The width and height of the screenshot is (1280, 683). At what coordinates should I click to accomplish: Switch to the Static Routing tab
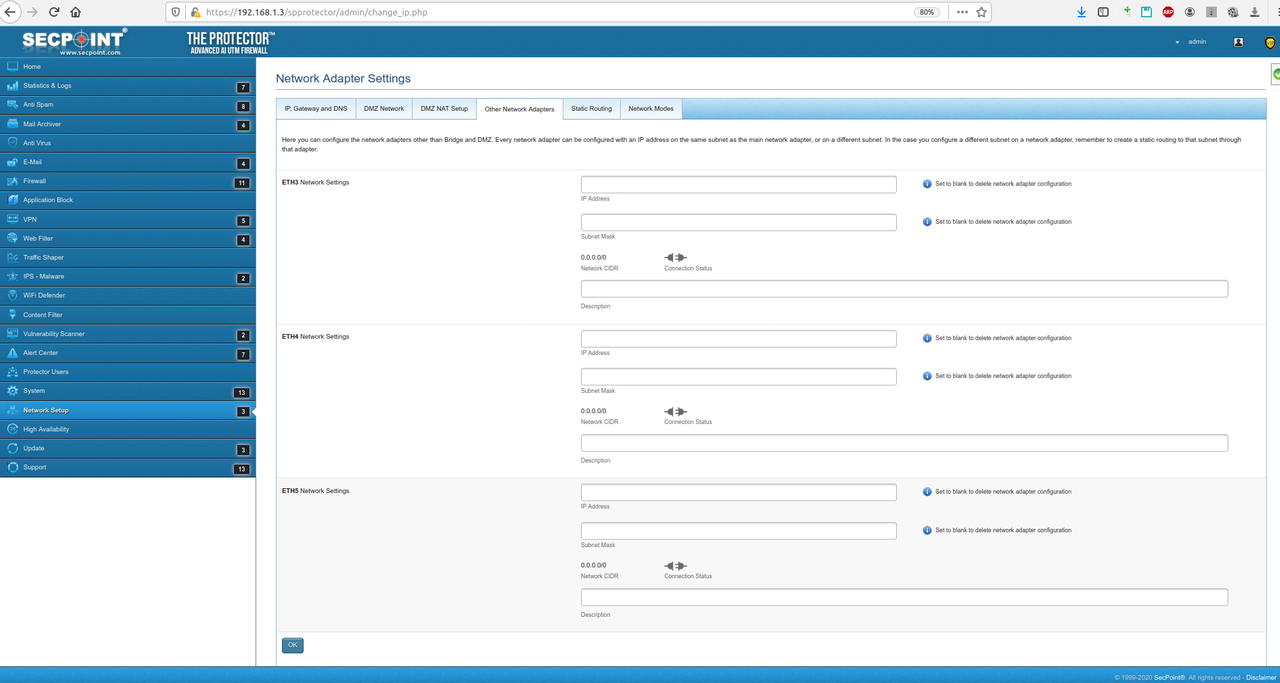(591, 108)
